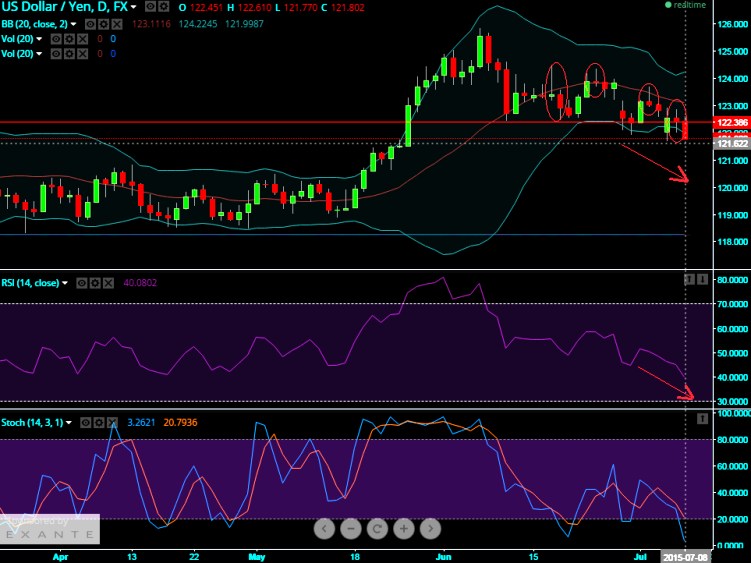
Task: Toggle eye icon of the upper Vol (20)
Action: (x=56, y=39)
